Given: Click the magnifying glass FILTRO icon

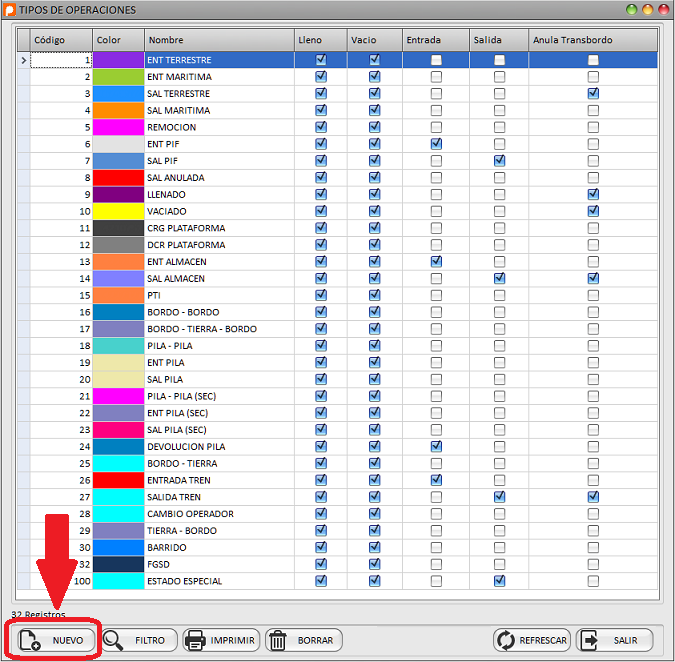Looking at the screenshot, I should click(113, 640).
